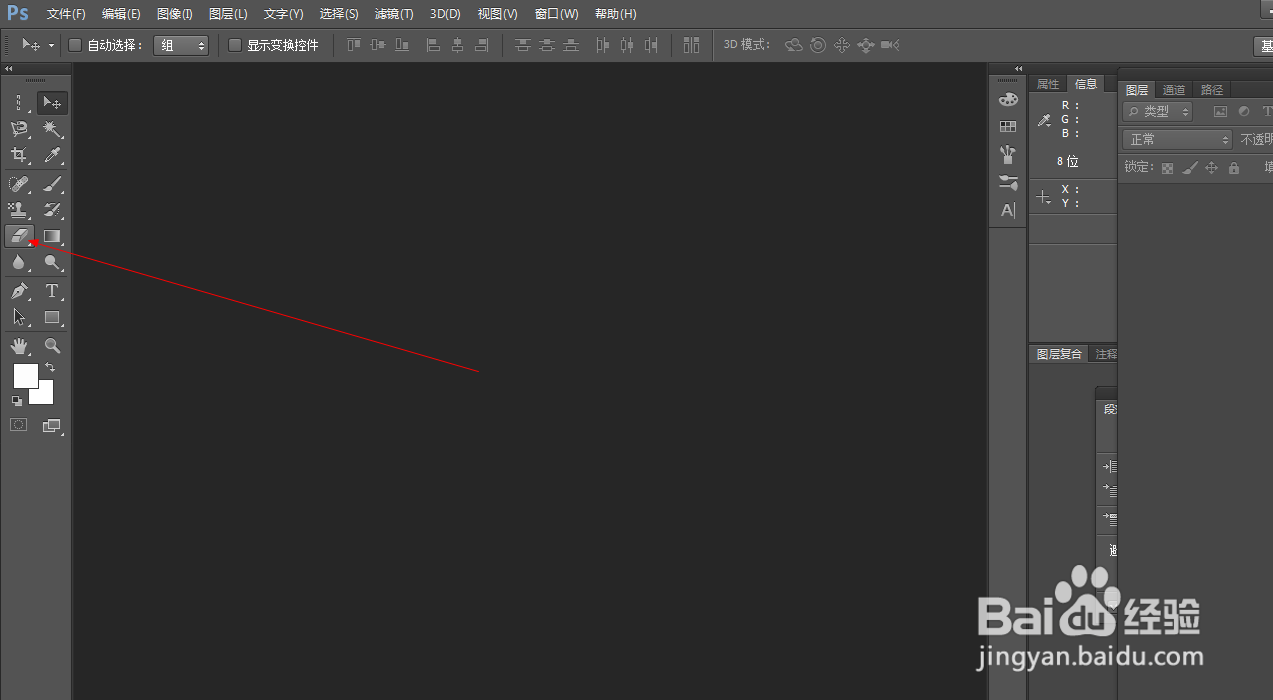
Task: Select the Zoom tool
Action: click(x=52, y=346)
